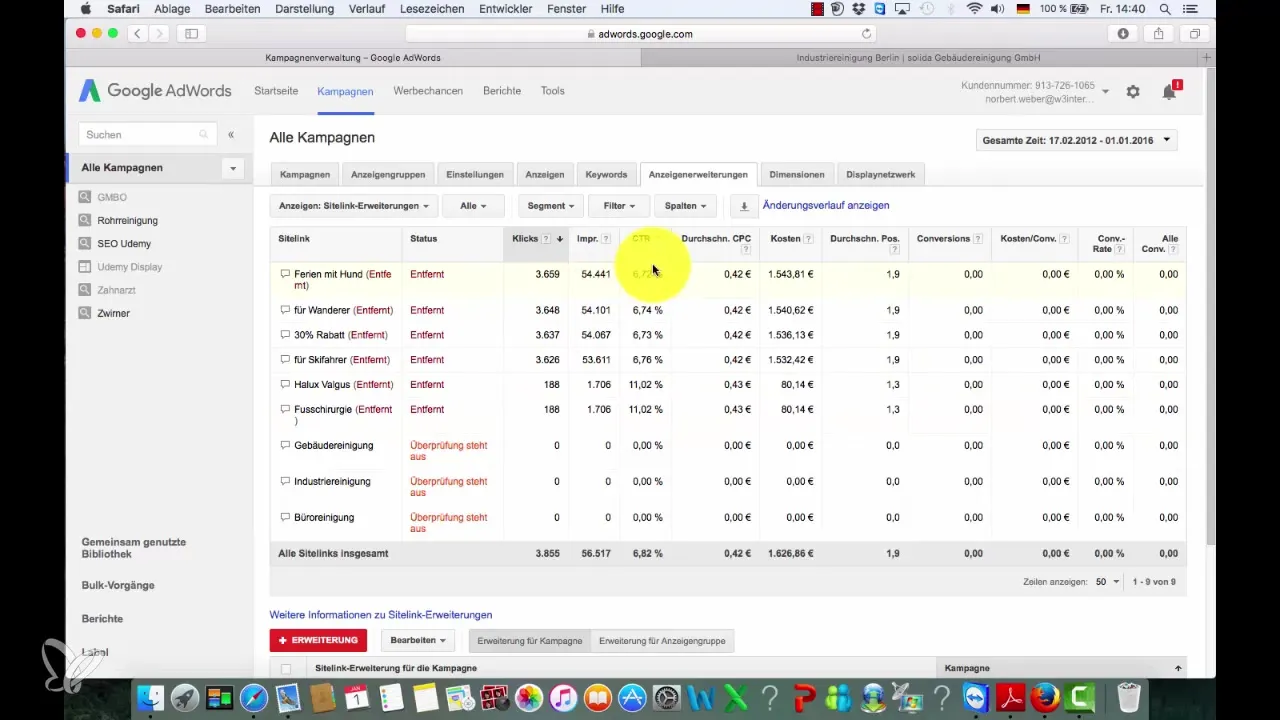Image resolution: width=1280 pixels, height=720 pixels.
Task: Switch to the Keywords tab
Action: 606,174
